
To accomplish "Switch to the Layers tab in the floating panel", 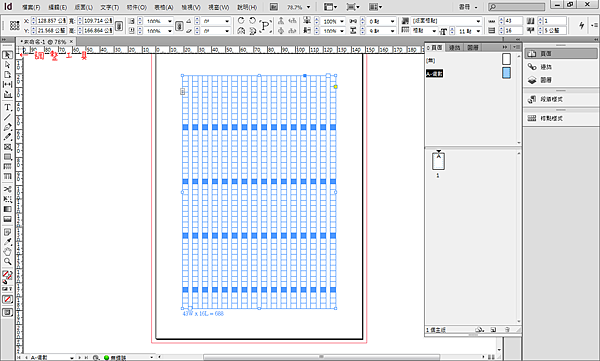I will [473, 47].
